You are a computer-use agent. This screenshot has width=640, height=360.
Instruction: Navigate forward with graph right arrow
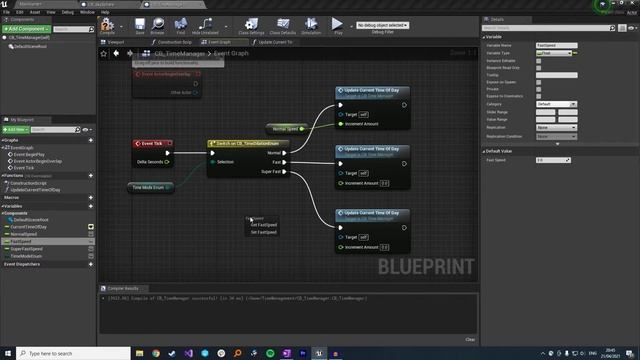tap(130, 53)
